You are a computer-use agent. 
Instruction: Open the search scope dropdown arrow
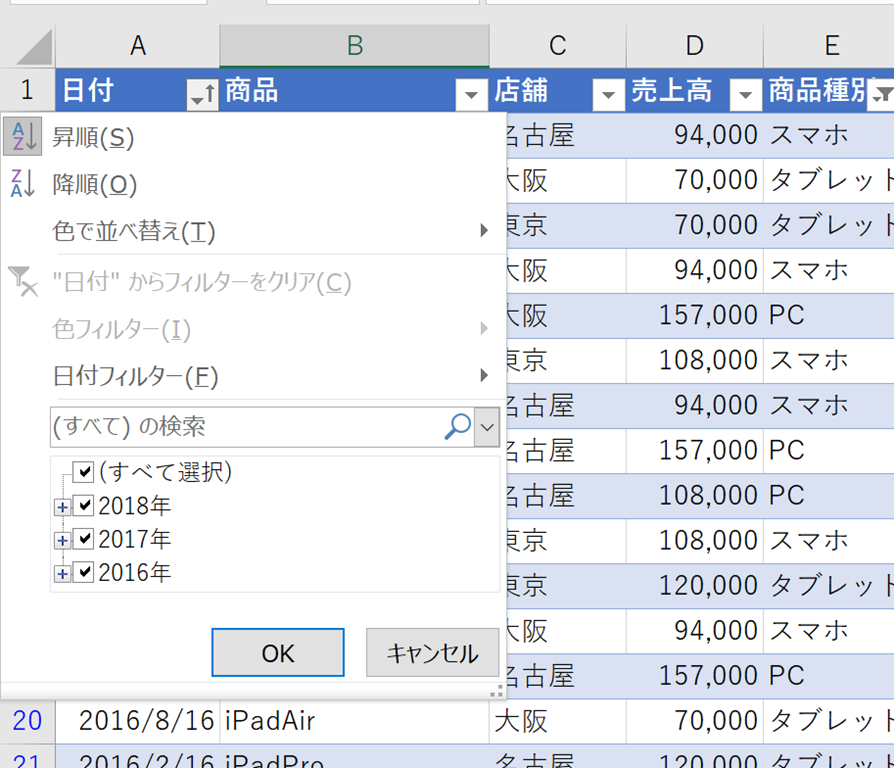tap(487, 427)
